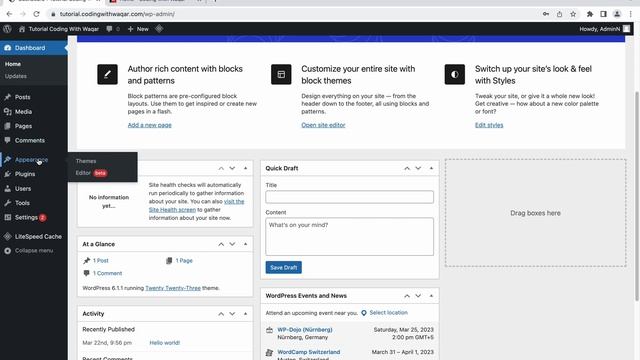Open the Chrome three-dot menu
Viewport: 640px width, 360px height.
pos(631,14)
